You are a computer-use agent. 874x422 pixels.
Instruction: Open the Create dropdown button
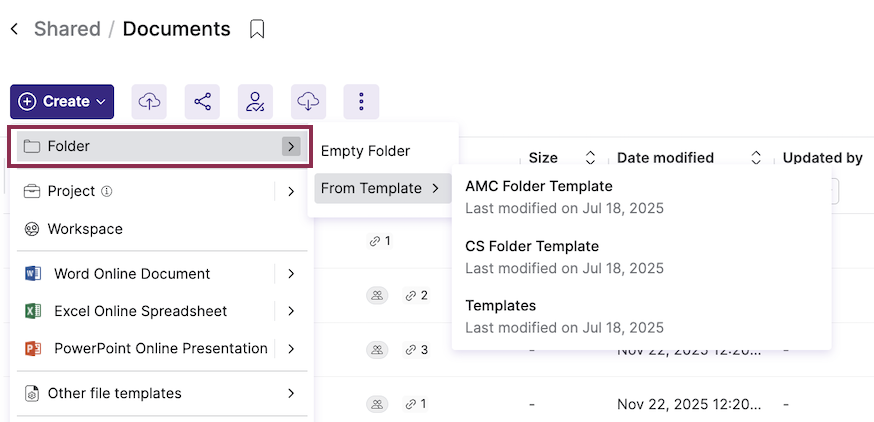pyautogui.click(x=62, y=101)
